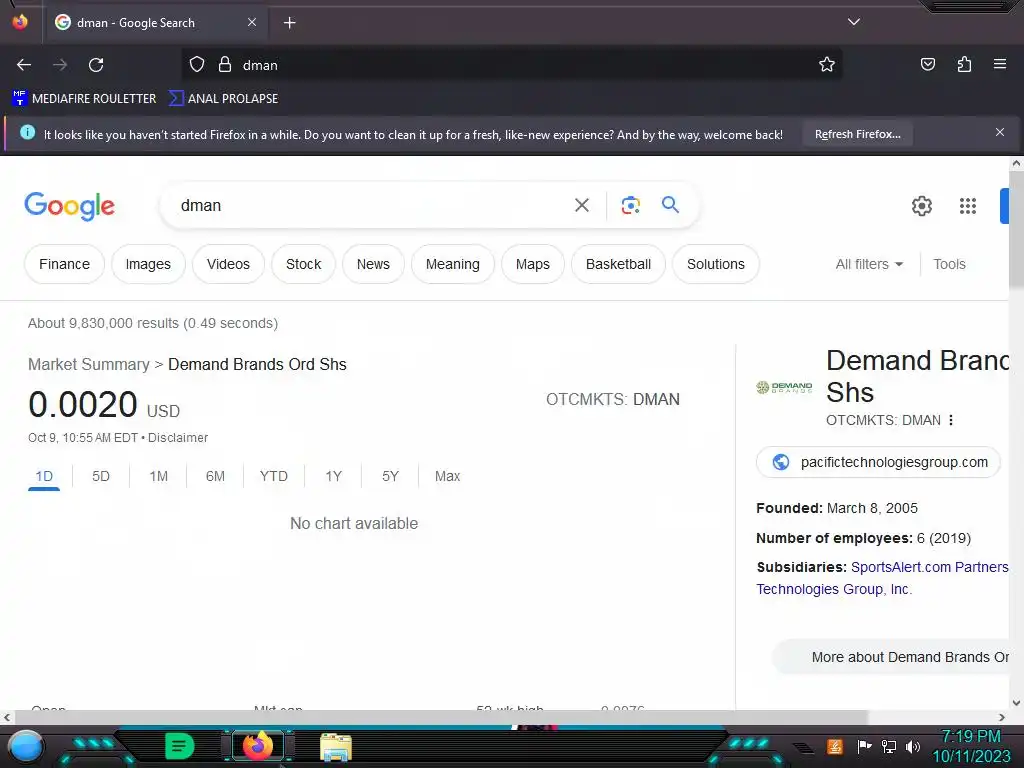Image resolution: width=1024 pixels, height=768 pixels.
Task: Click the magnifying glass search button
Action: 670,205
